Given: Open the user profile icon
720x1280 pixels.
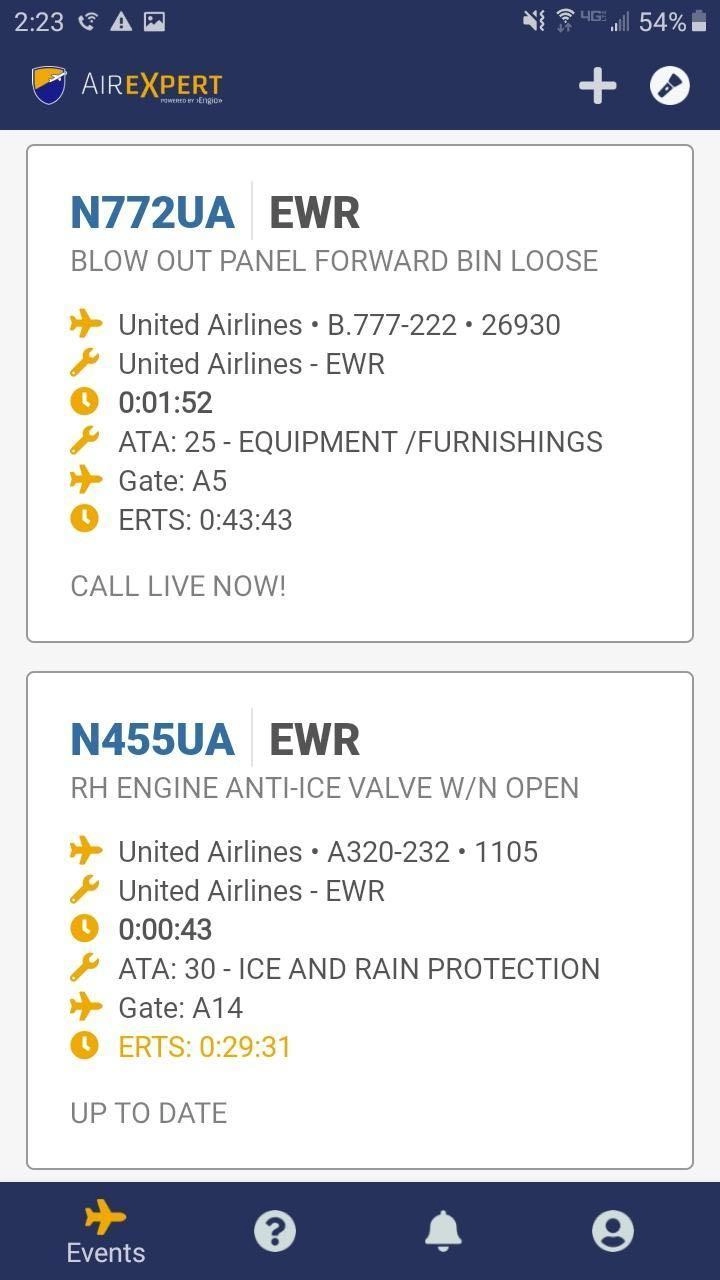Looking at the screenshot, I should 612,1231.
